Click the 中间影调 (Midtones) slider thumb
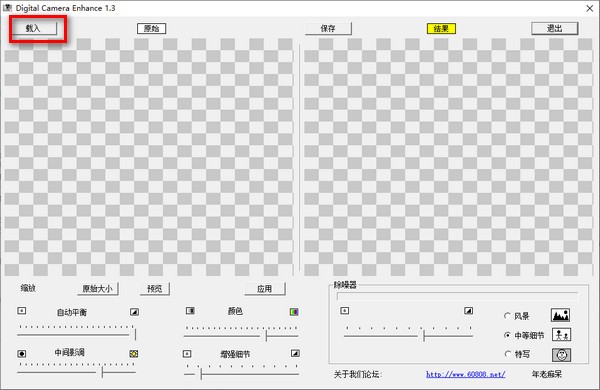The image size is (600, 390). click(103, 372)
